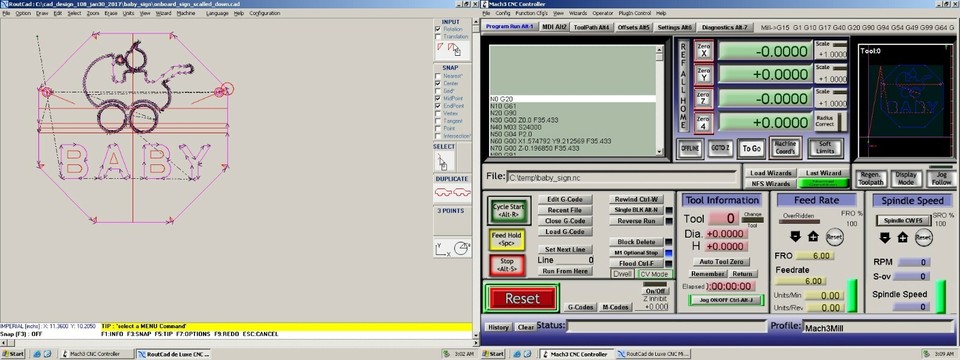
Task: Enable the Tangent snap checkbox
Action: (x=438, y=121)
